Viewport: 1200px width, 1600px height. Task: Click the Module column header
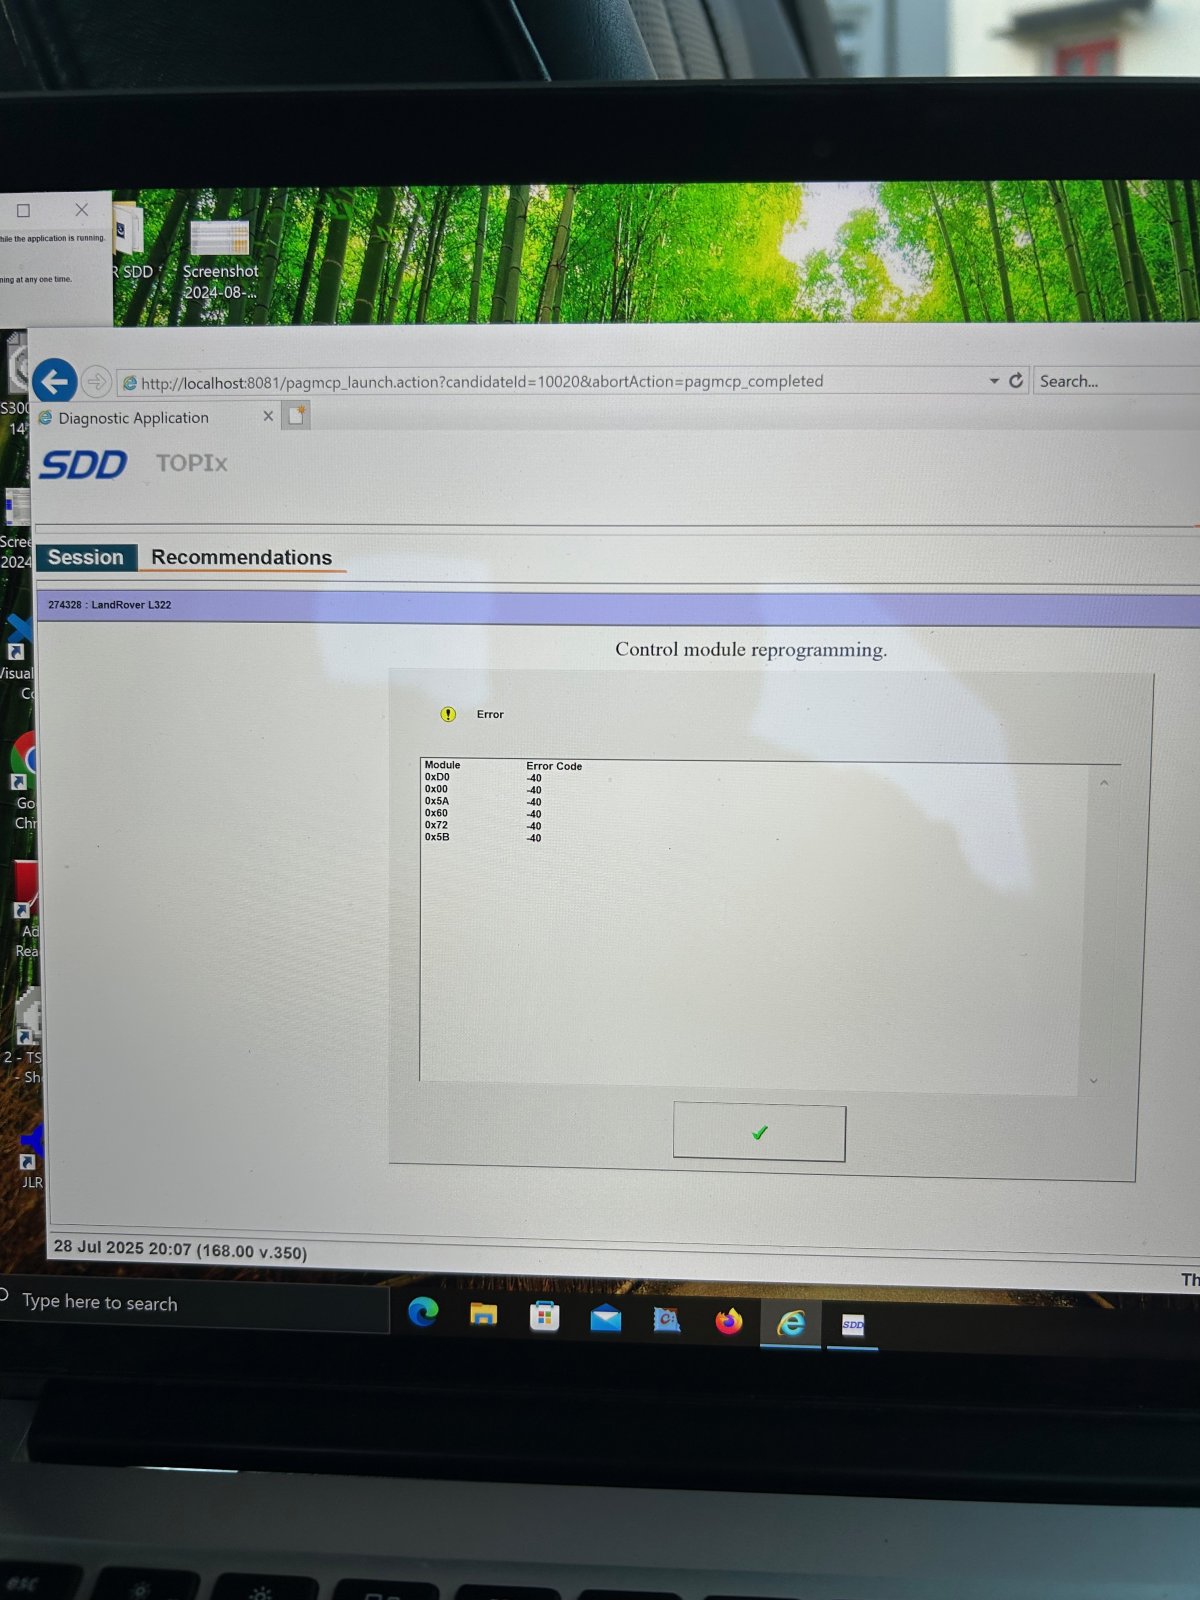[x=442, y=765]
